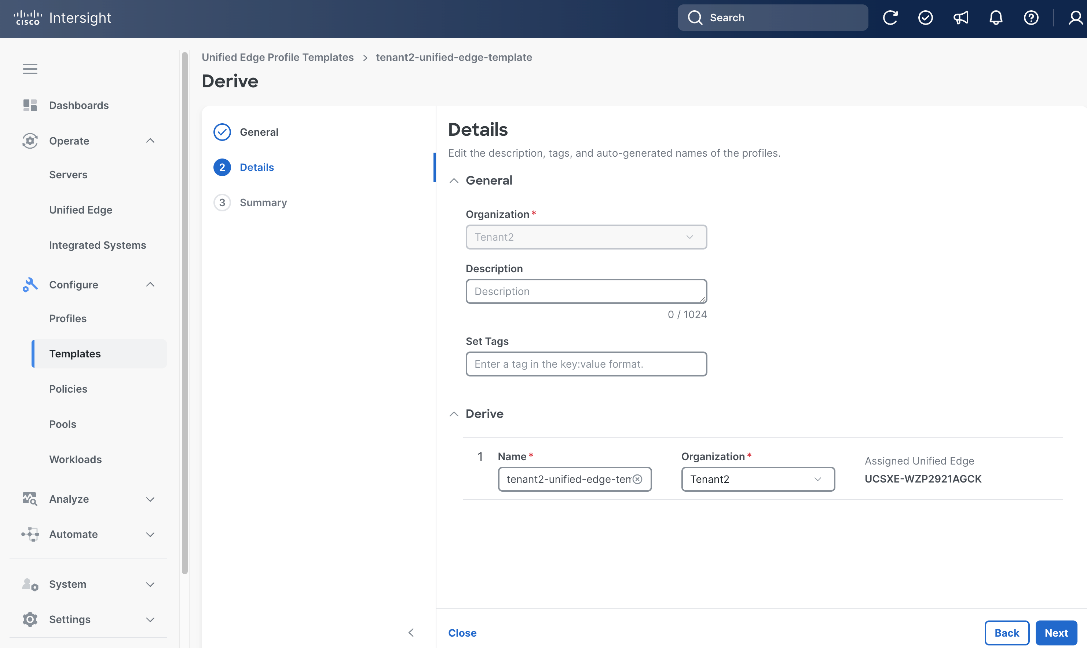Screen dimensions: 1087x648
Task: Open the requests checkmark icon
Action: [x=925, y=18]
